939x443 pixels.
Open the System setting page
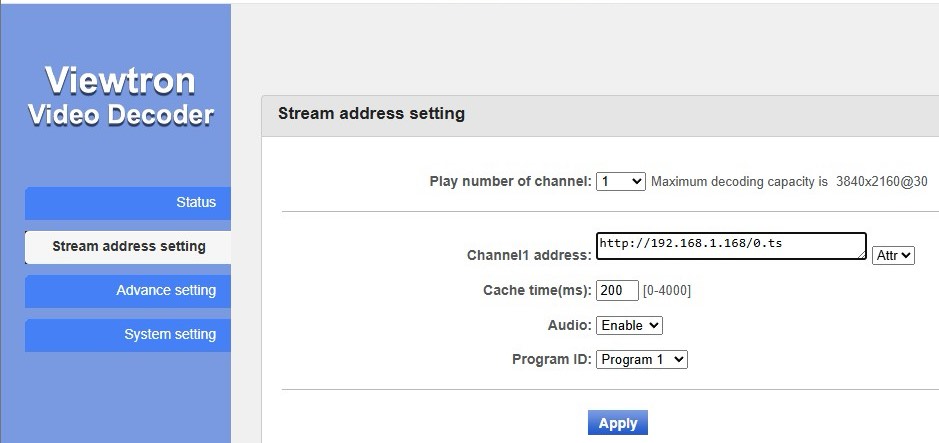click(128, 335)
